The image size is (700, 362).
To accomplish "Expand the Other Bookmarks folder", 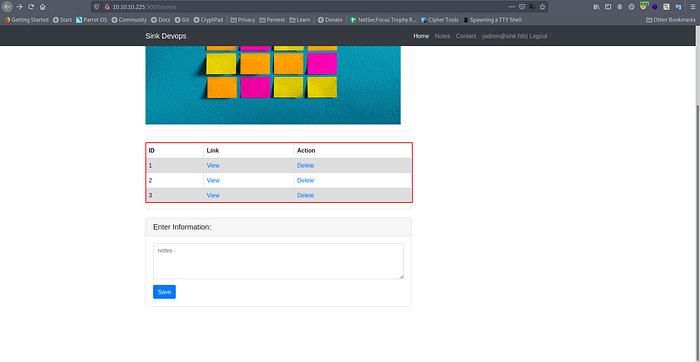I will [671, 20].
